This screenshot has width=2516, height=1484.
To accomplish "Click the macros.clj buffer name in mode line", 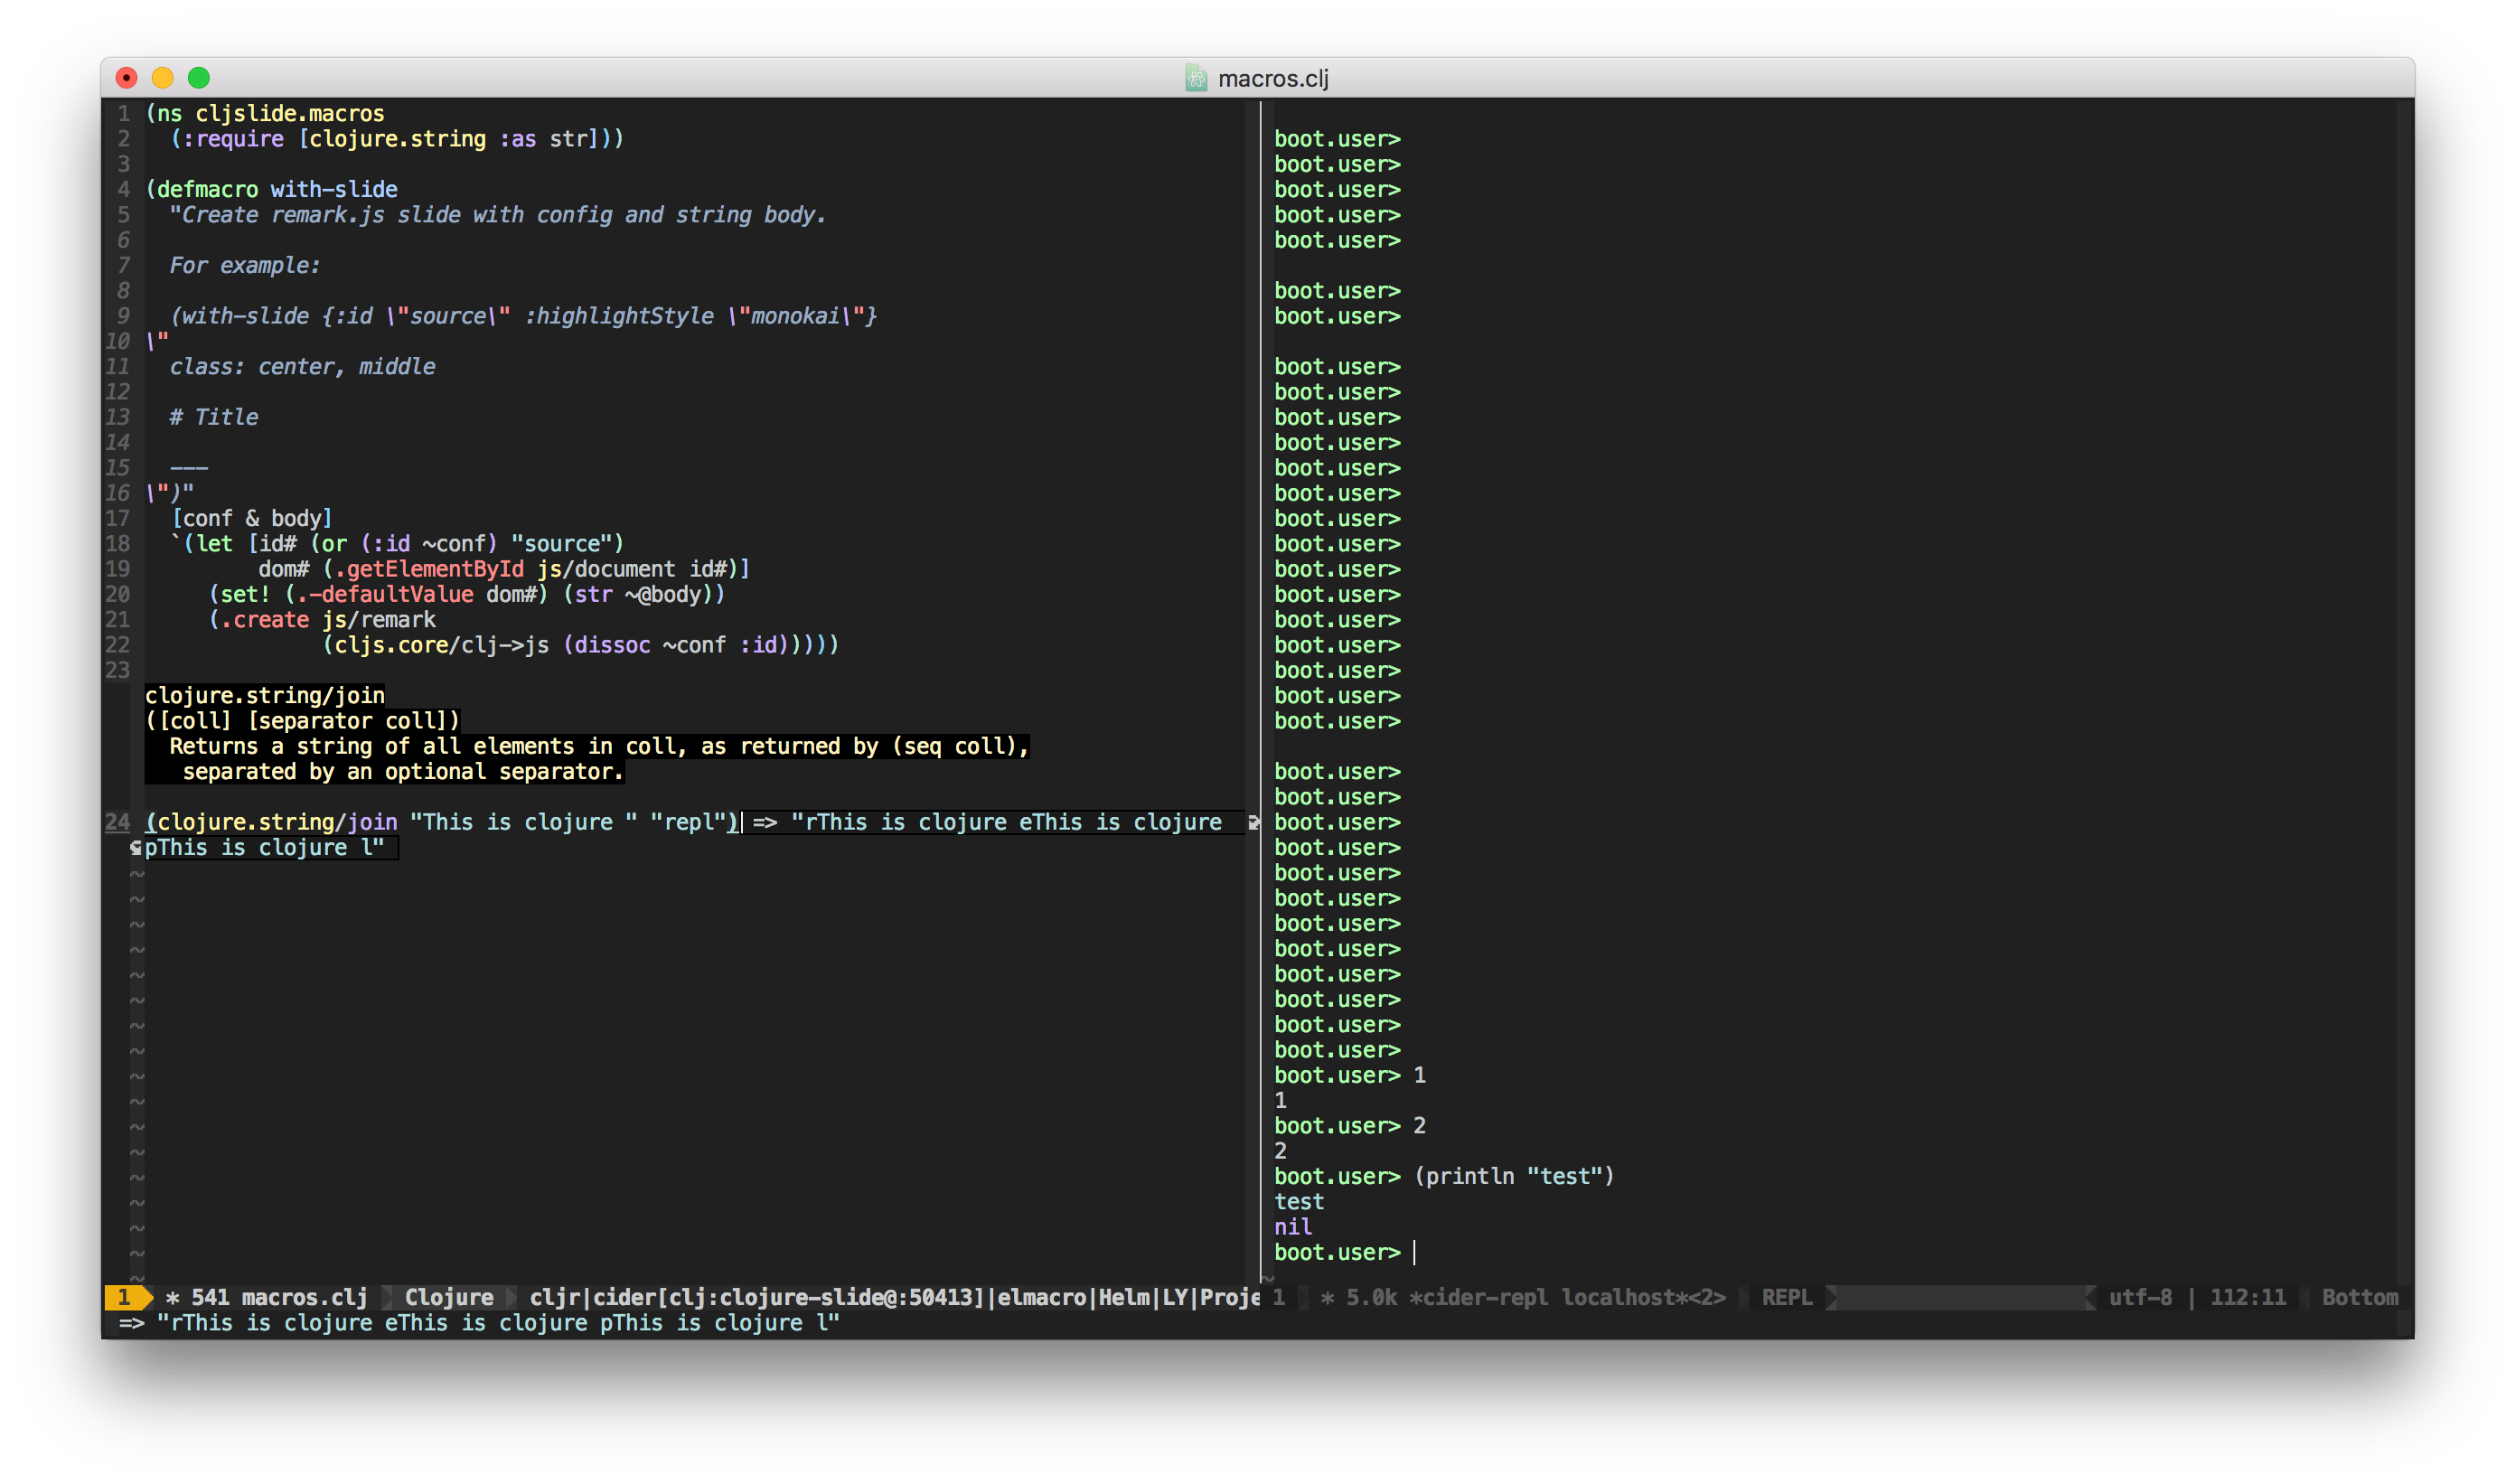I will (305, 1298).
